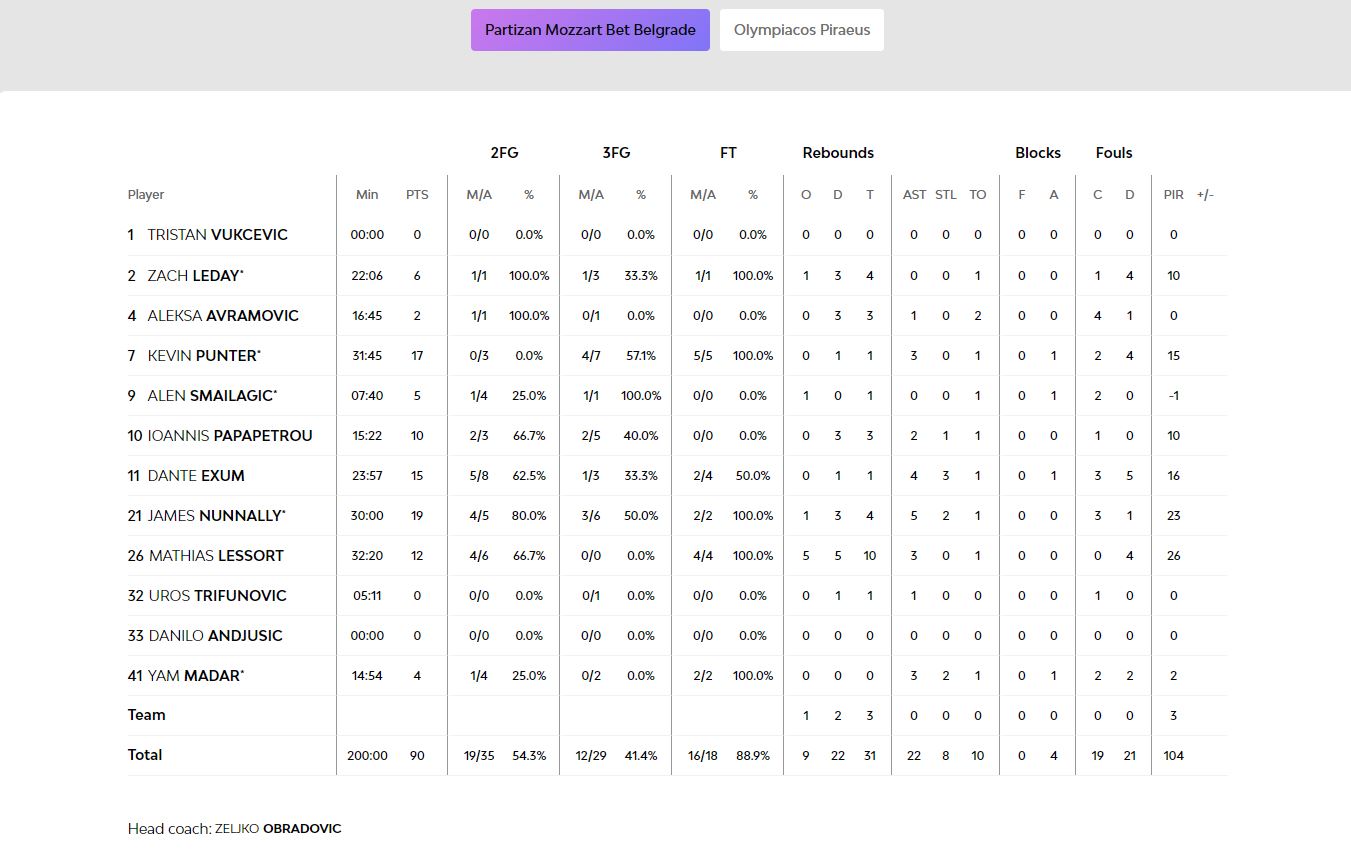Open Aleksa Avramovic player profile
Viewport: 1351px width, 860px height.
(222, 315)
